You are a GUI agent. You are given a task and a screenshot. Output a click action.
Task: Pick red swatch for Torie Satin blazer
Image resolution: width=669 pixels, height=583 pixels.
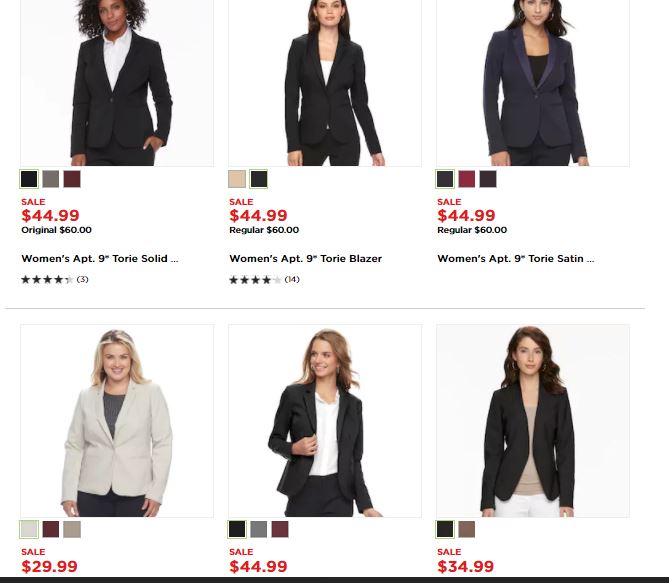point(466,179)
